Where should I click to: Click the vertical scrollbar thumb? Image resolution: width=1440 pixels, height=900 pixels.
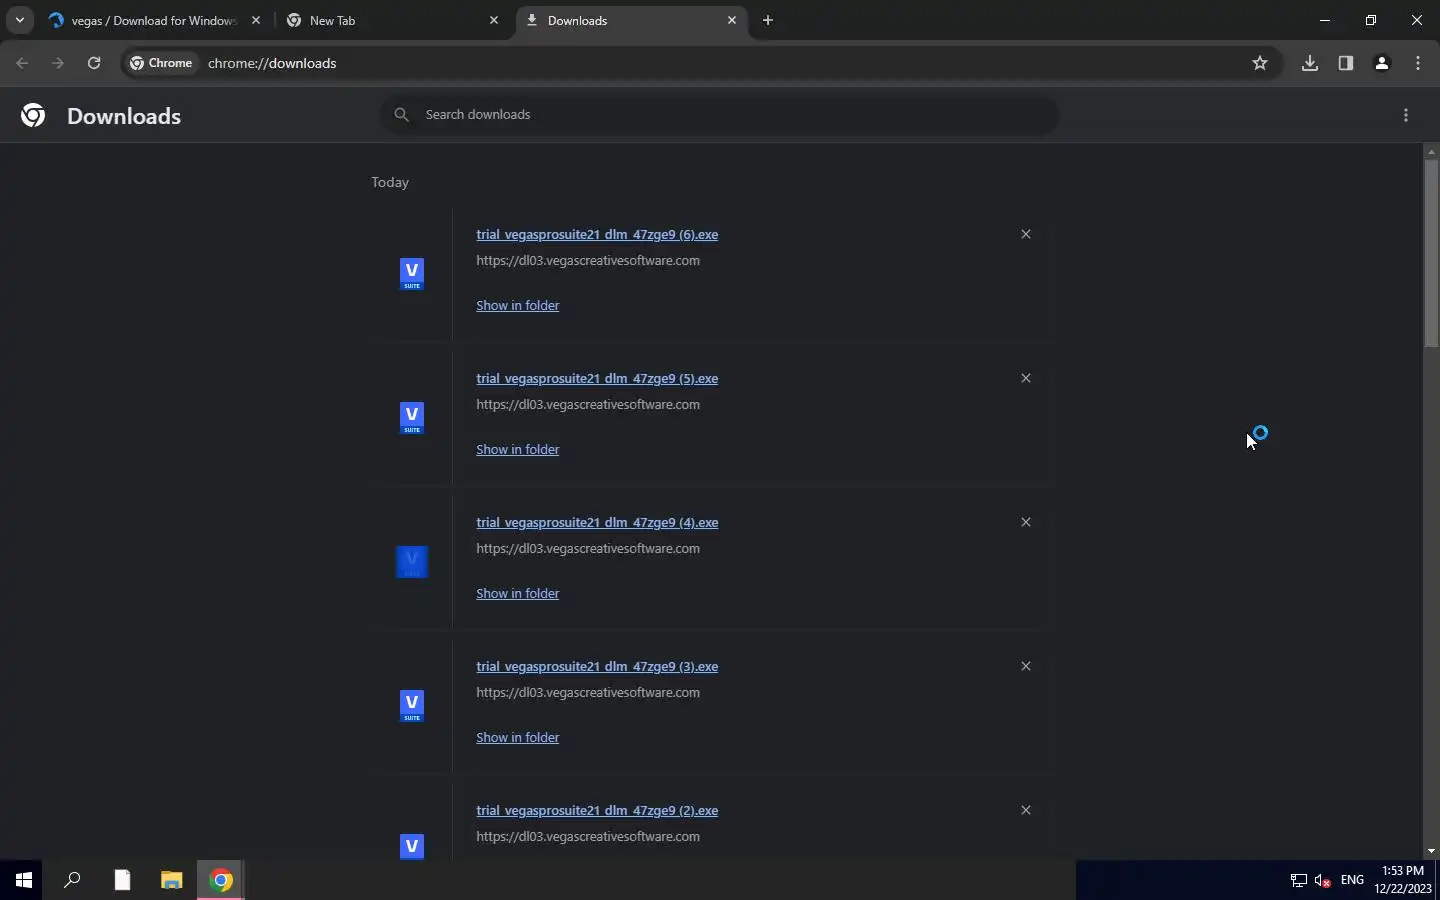(x=1431, y=253)
